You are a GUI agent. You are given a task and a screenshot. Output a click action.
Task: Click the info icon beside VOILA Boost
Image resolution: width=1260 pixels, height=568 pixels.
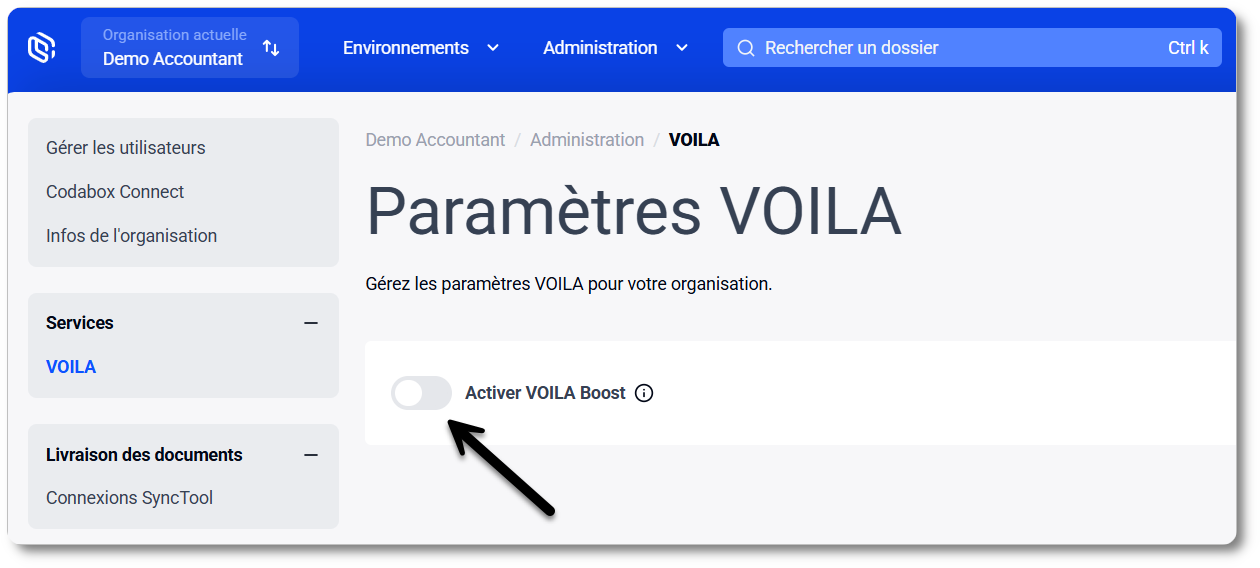pyautogui.click(x=644, y=393)
